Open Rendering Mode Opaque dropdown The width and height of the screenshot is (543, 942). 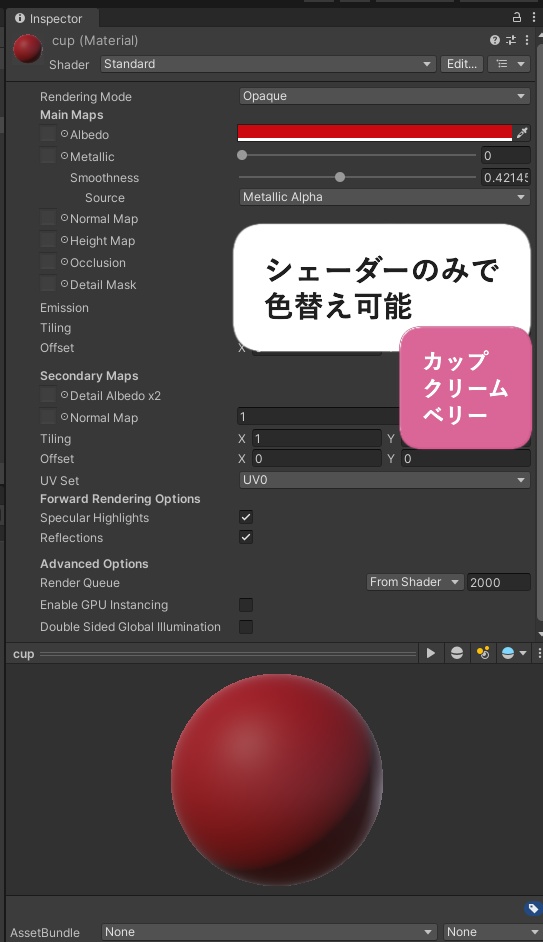click(384, 96)
